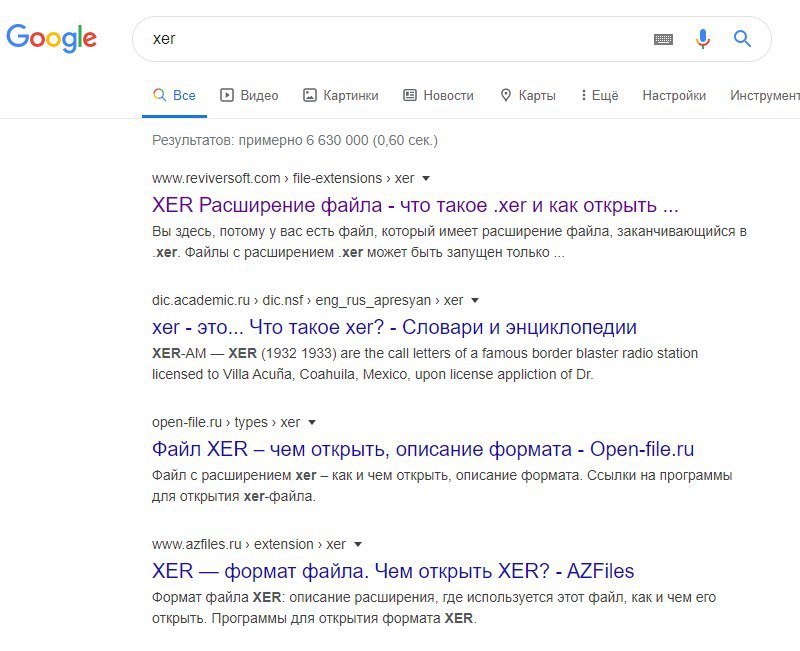Screen dimensions: 800x651
Task: Click the open-file.ru breadcrumb URL
Action: pos(226,422)
